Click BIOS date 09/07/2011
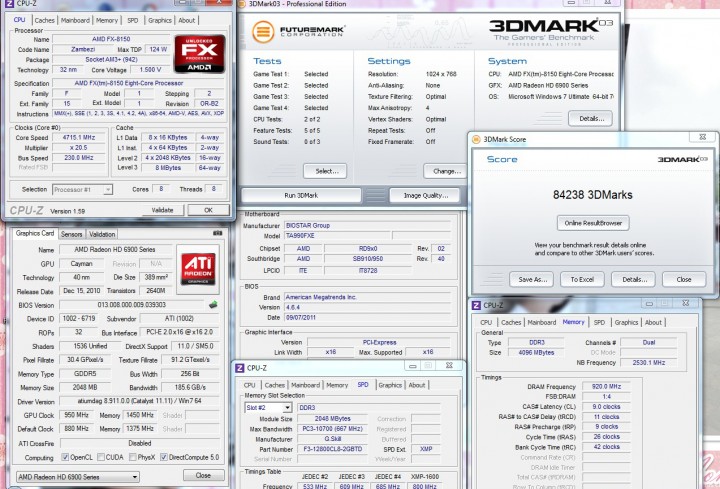 point(367,318)
